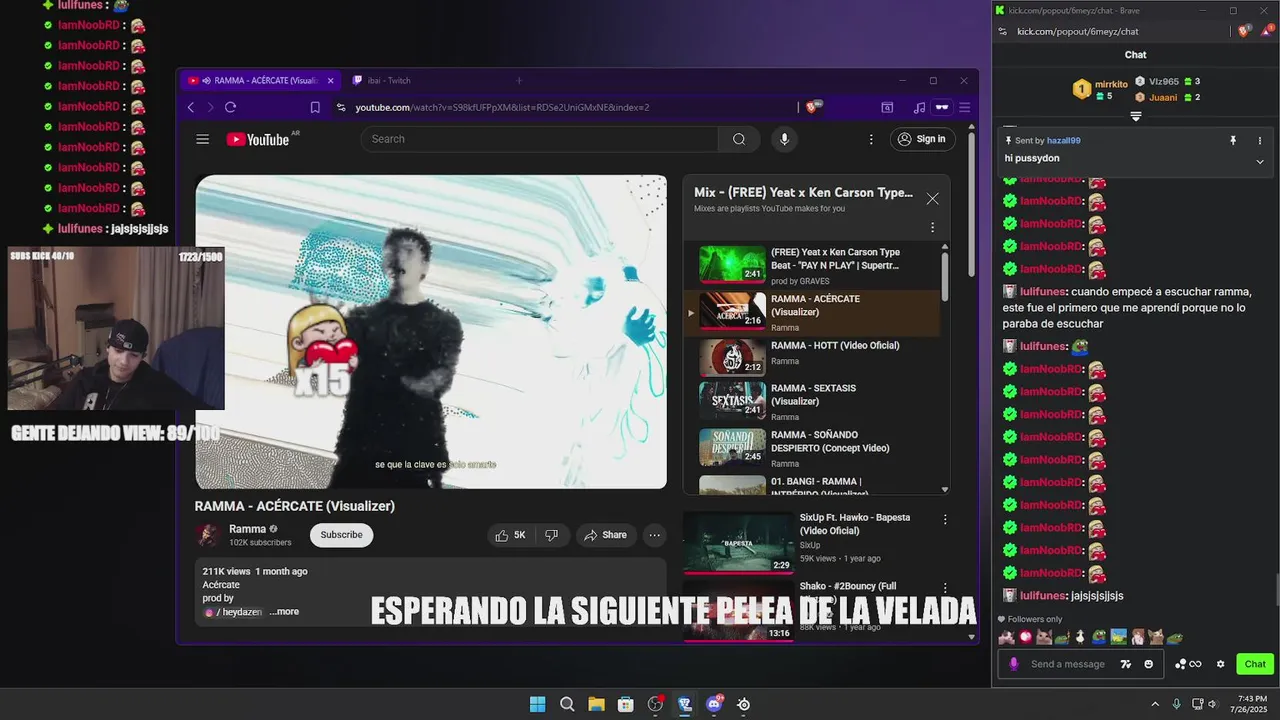
Task: Click the Share button
Action: [x=606, y=535]
